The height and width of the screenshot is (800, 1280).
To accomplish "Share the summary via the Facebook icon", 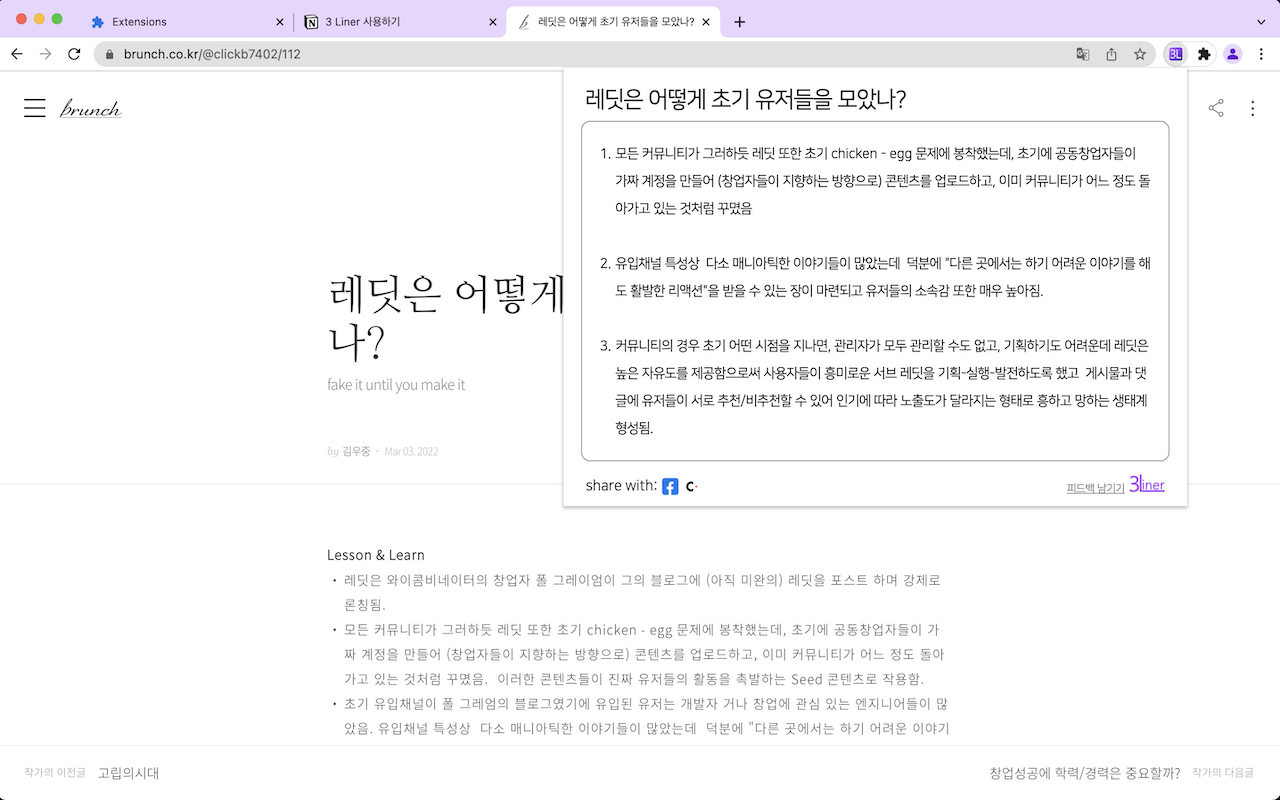I will click(670, 487).
